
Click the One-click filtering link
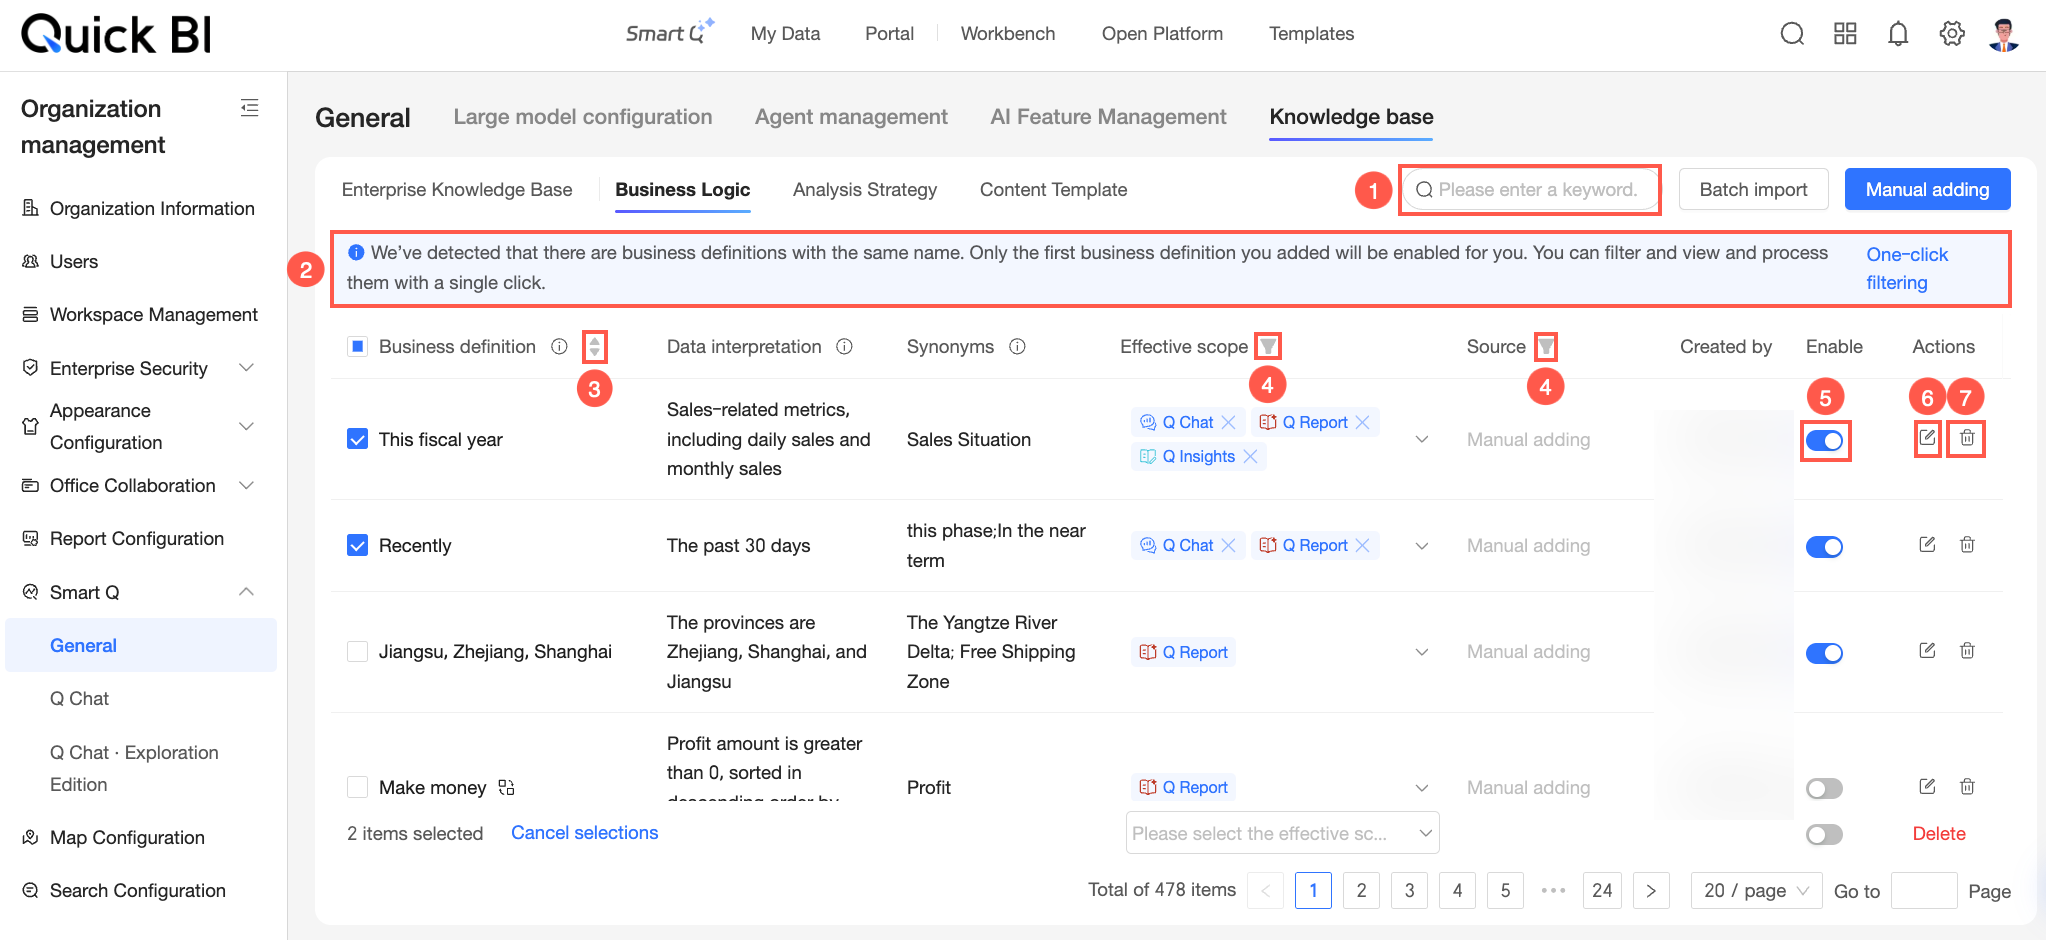click(1907, 268)
